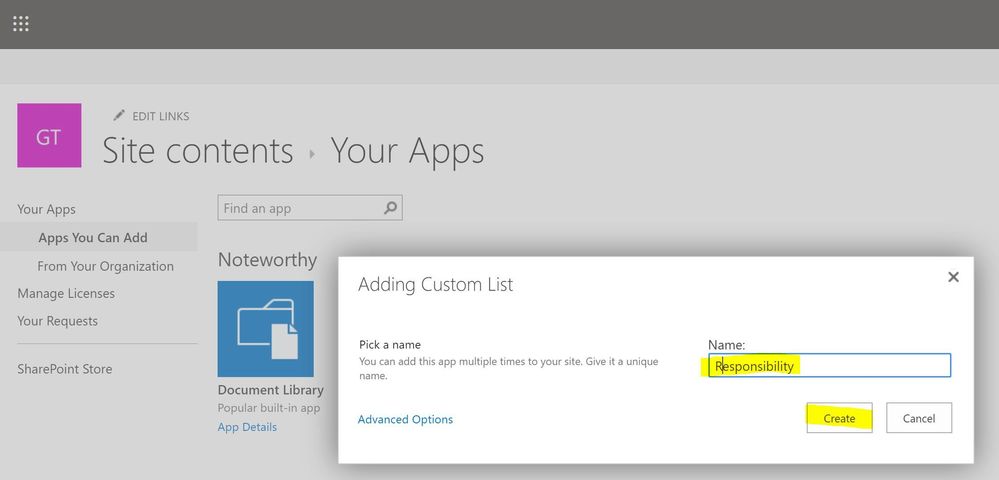The width and height of the screenshot is (999, 480).
Task: Open Your Requests page
Action: pyautogui.click(x=57, y=321)
